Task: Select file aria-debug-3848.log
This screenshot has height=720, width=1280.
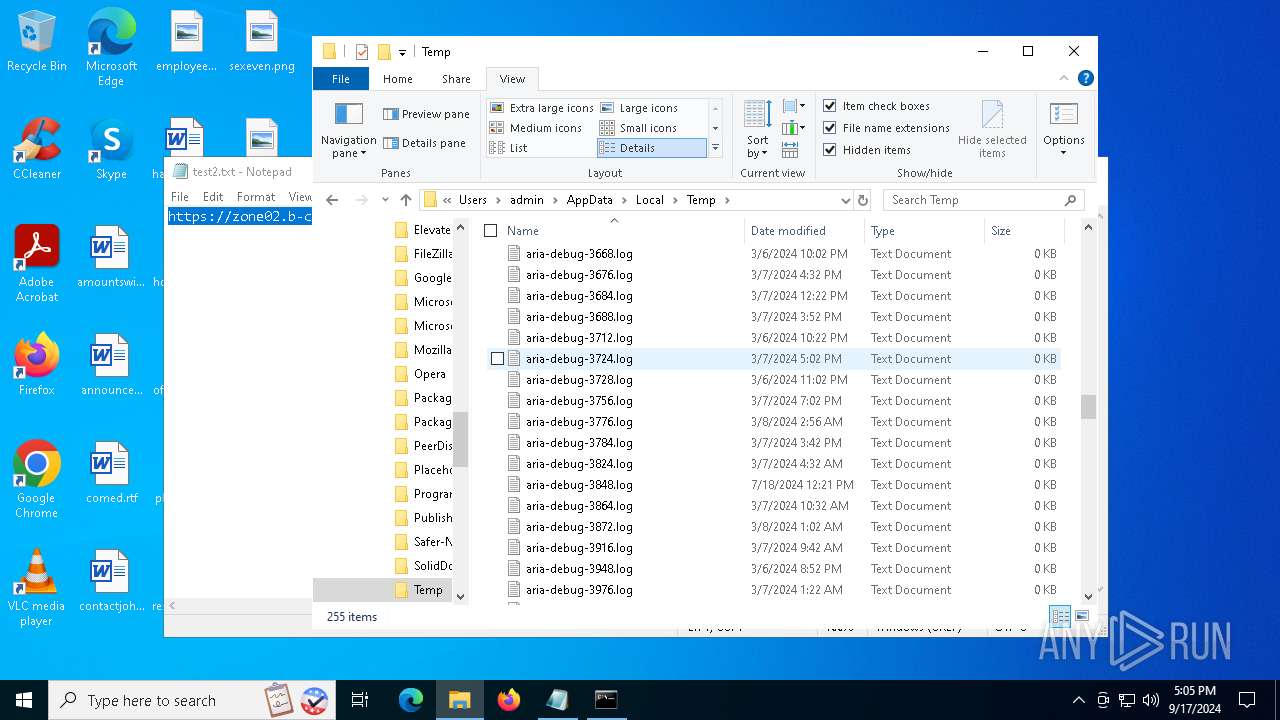Action: point(579,485)
